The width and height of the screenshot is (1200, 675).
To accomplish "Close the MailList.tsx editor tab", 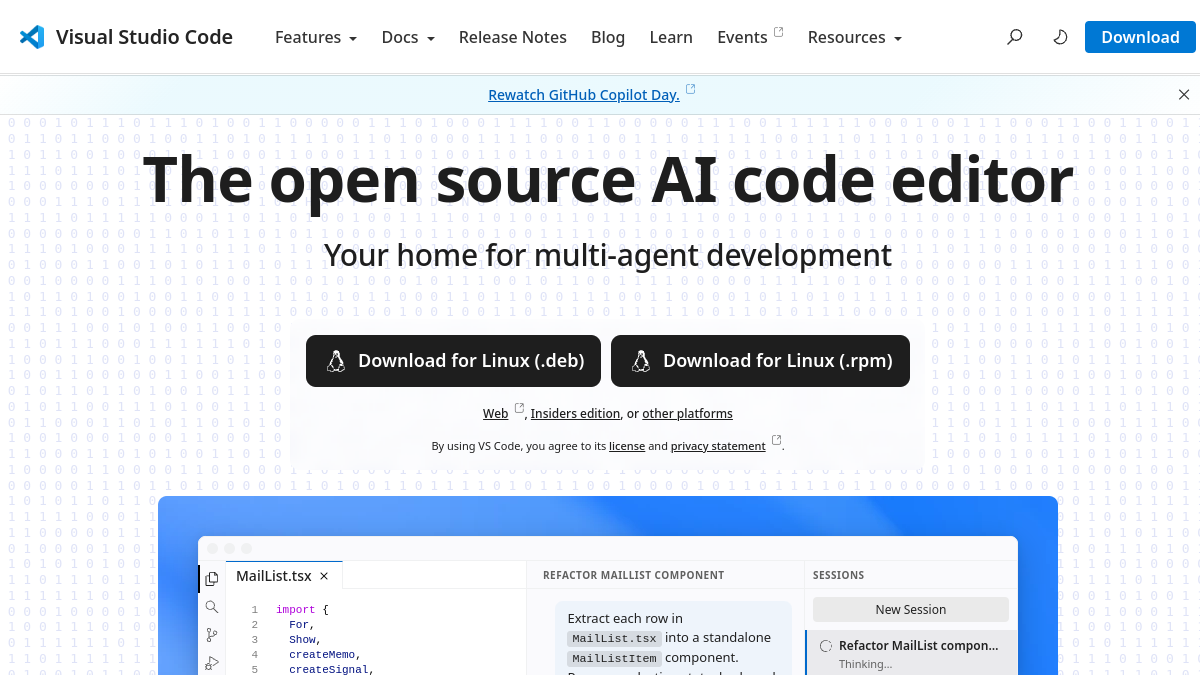I will click(x=324, y=576).
